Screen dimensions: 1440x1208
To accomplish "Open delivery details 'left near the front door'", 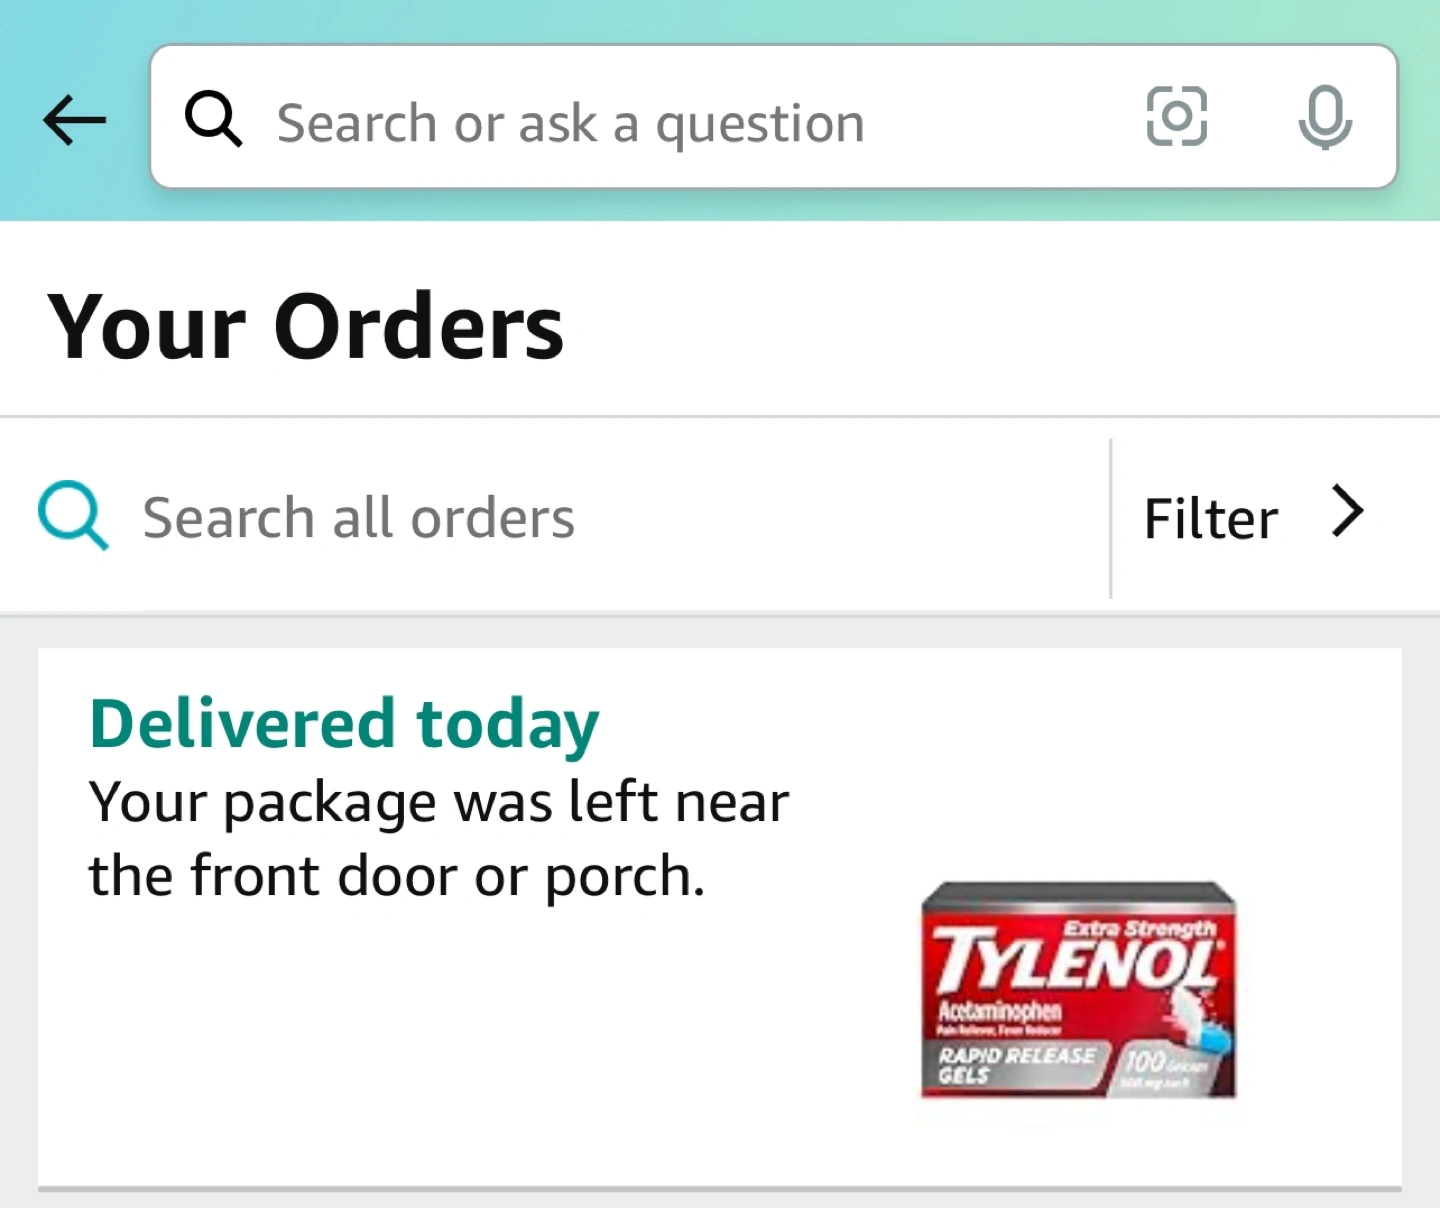I will [x=439, y=839].
